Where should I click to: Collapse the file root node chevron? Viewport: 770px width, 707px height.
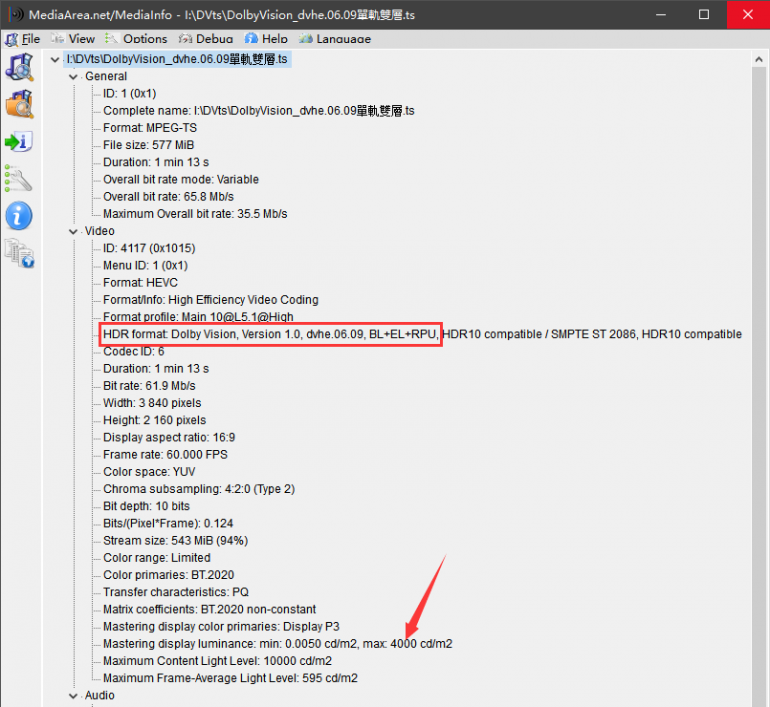(55, 59)
